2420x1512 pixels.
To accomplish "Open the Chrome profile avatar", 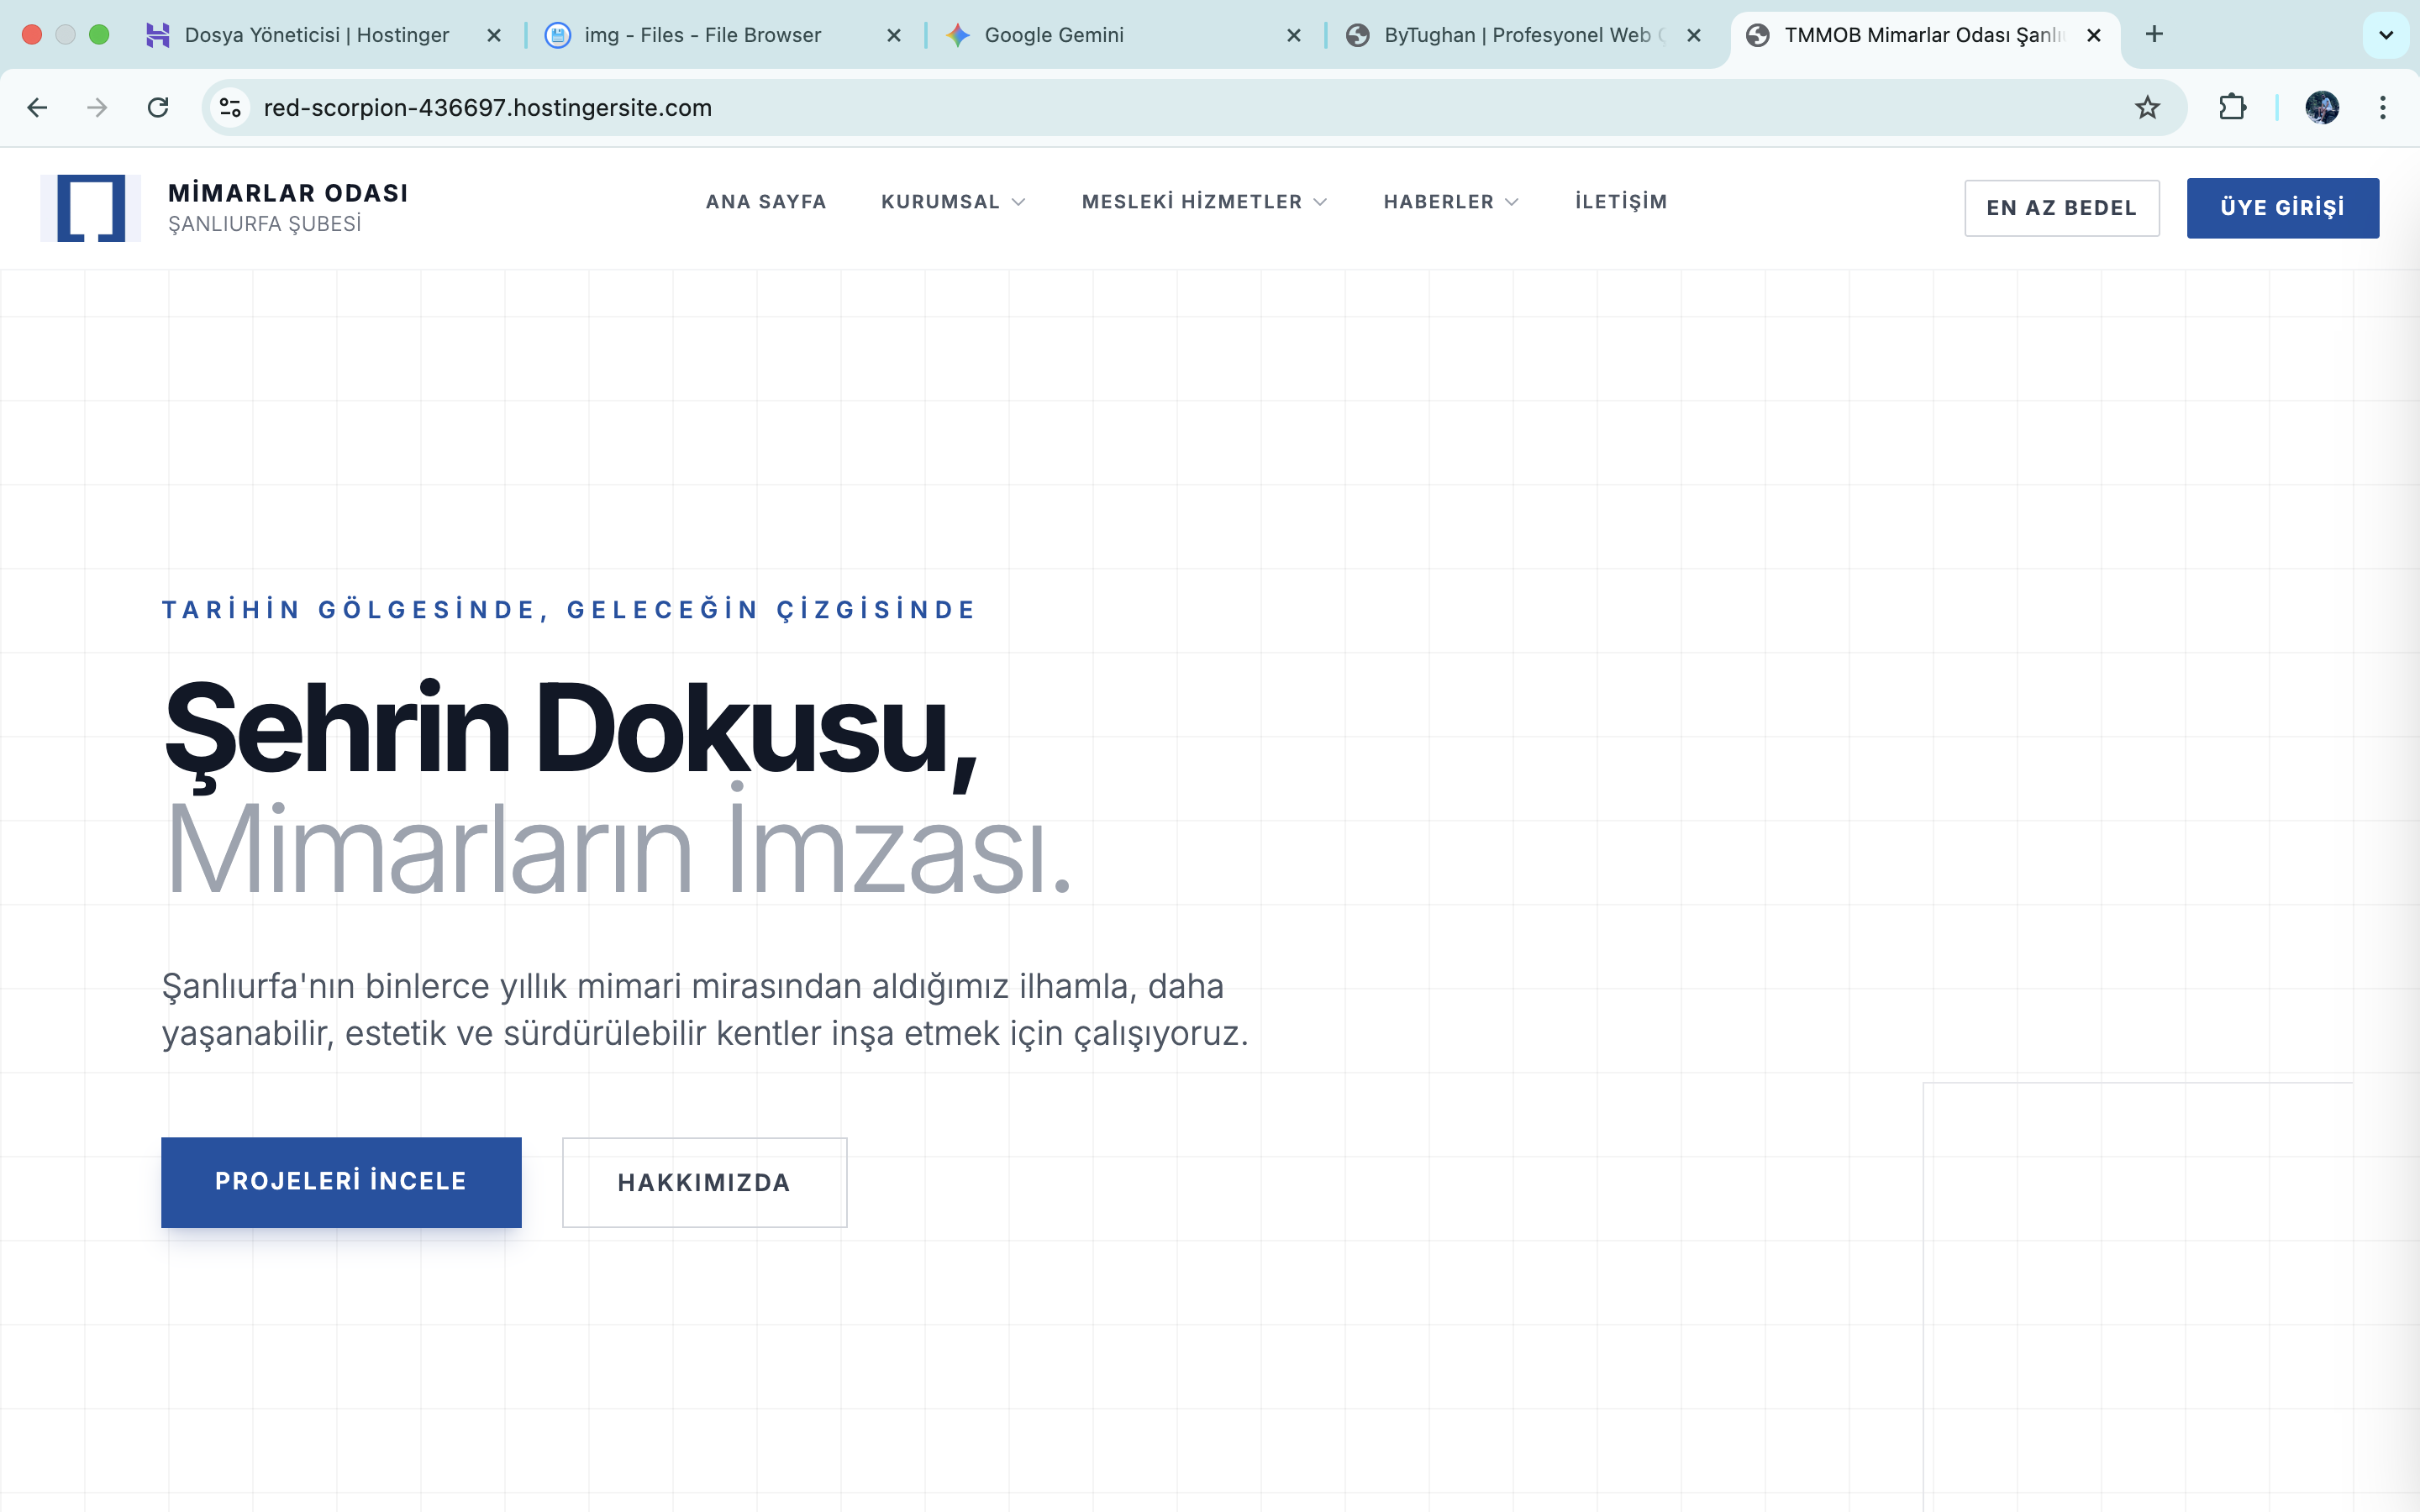I will click(2322, 107).
